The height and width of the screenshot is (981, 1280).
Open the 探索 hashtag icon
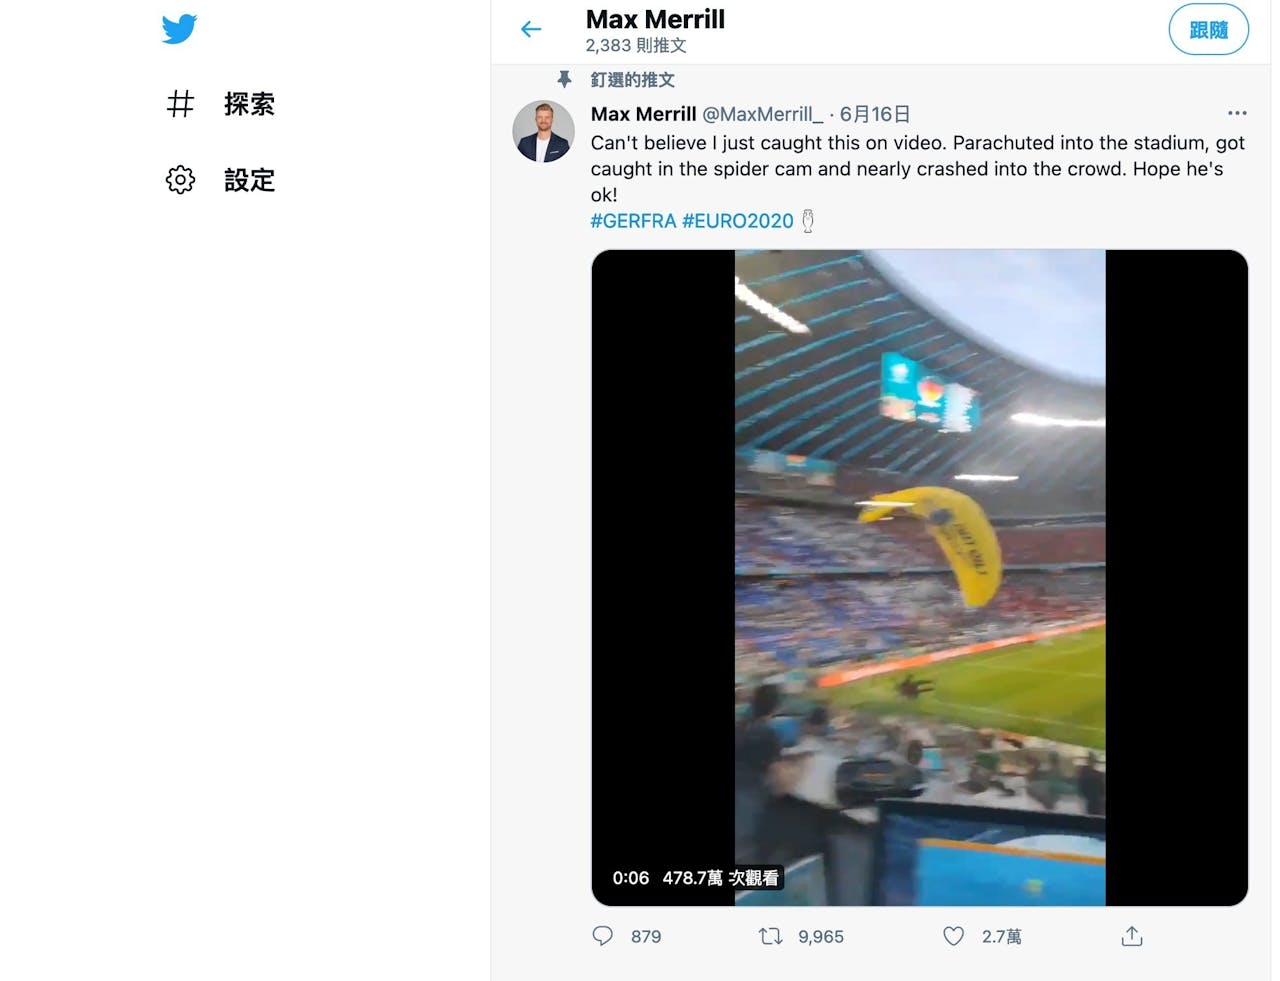coord(180,104)
